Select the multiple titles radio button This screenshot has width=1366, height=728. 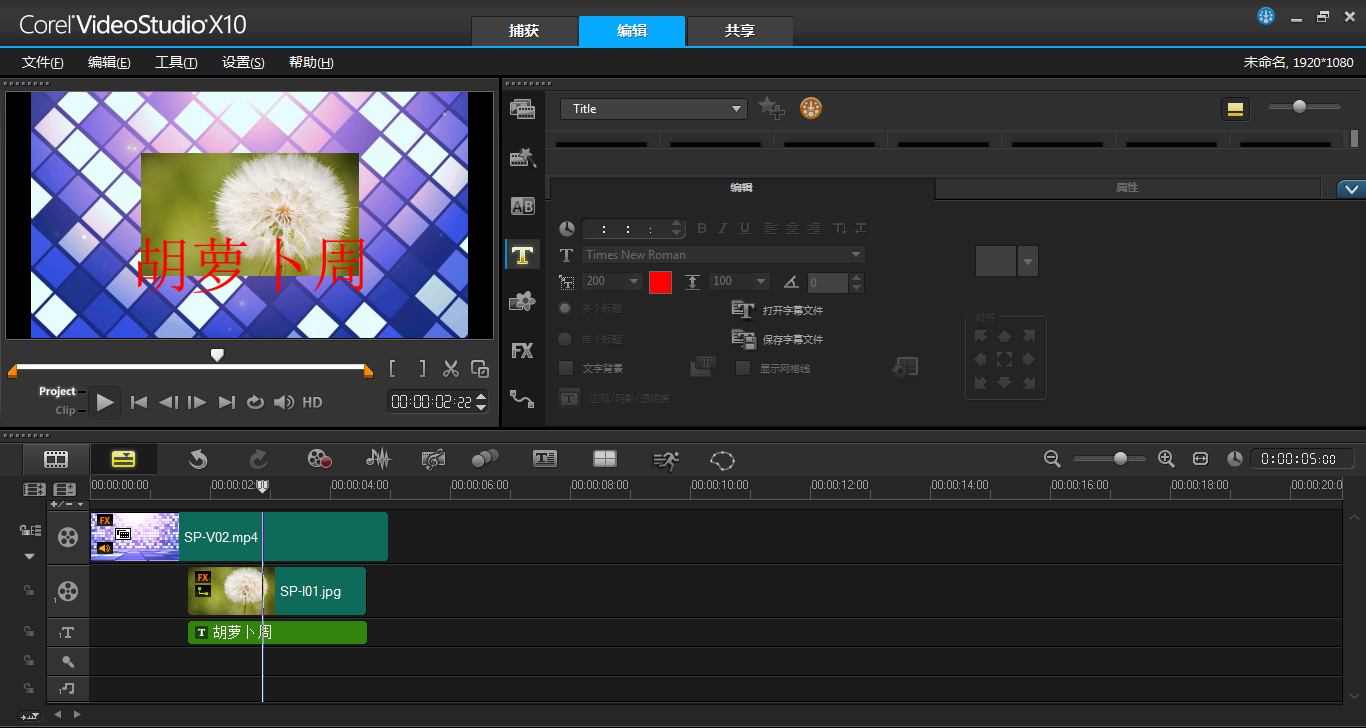(566, 309)
